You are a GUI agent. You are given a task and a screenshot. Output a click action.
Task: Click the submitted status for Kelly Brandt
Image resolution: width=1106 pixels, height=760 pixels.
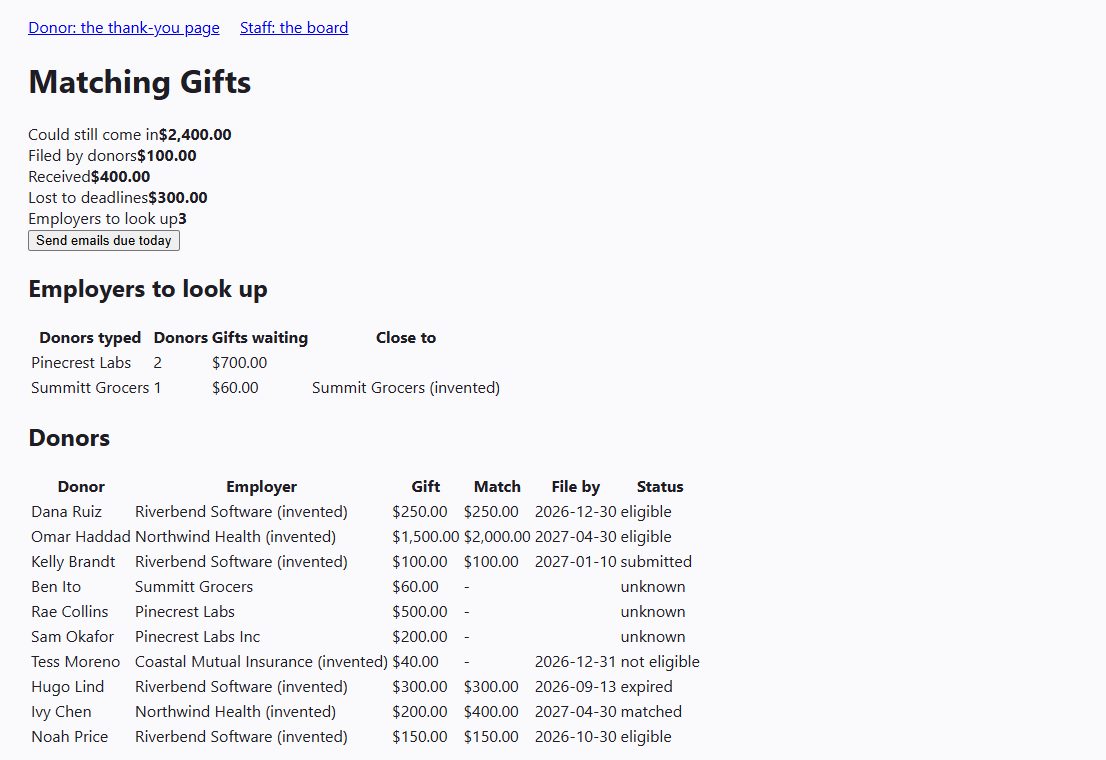(x=656, y=562)
